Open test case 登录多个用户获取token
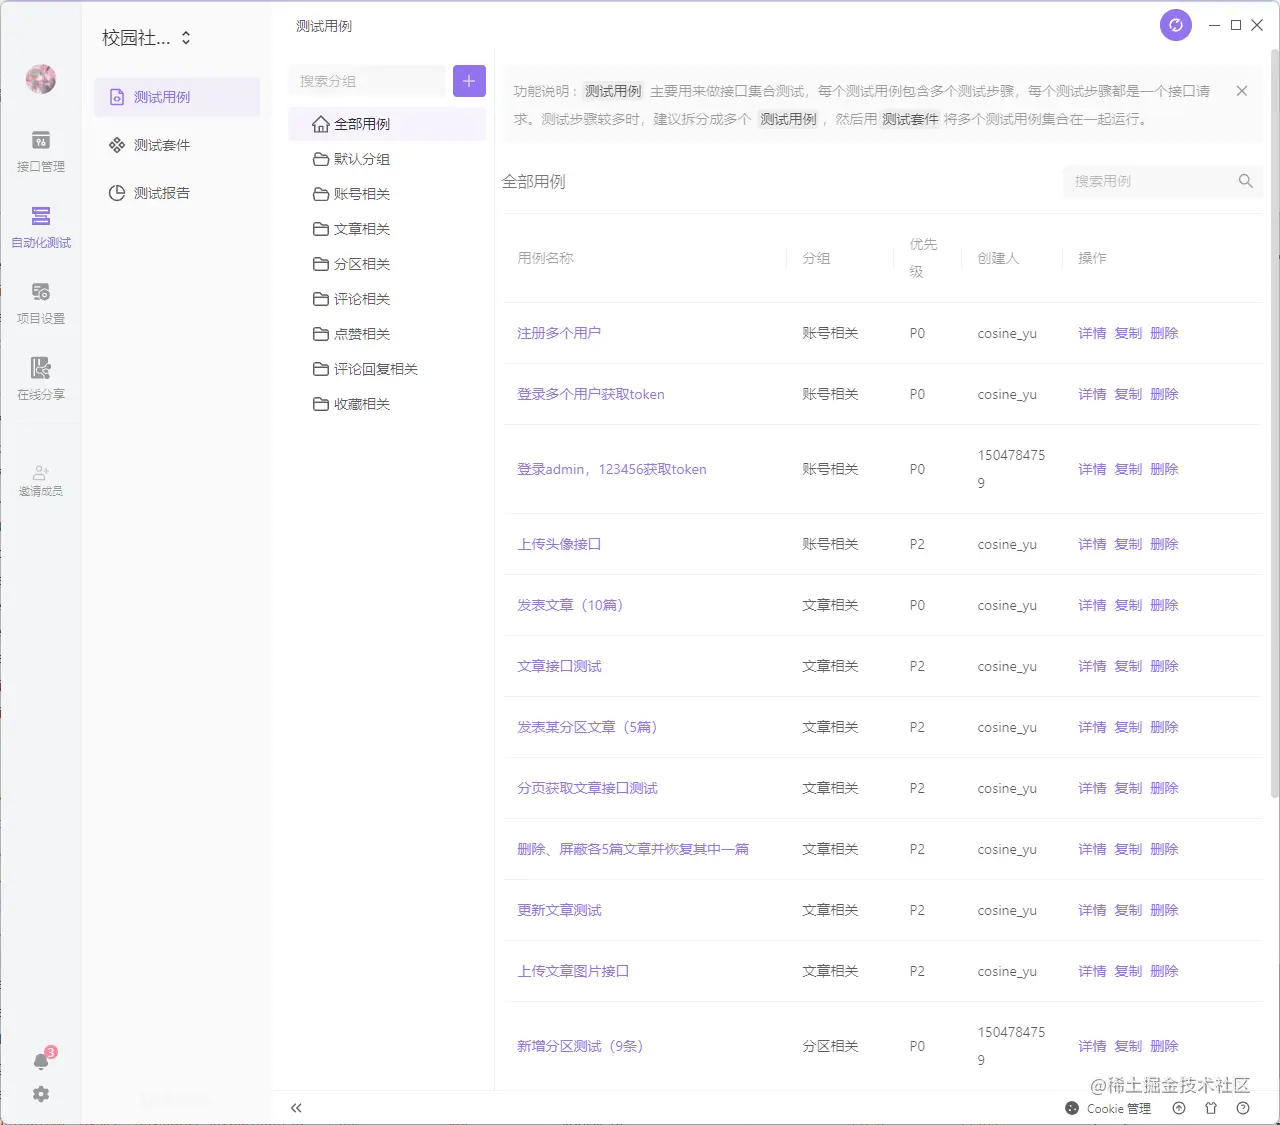 [591, 394]
